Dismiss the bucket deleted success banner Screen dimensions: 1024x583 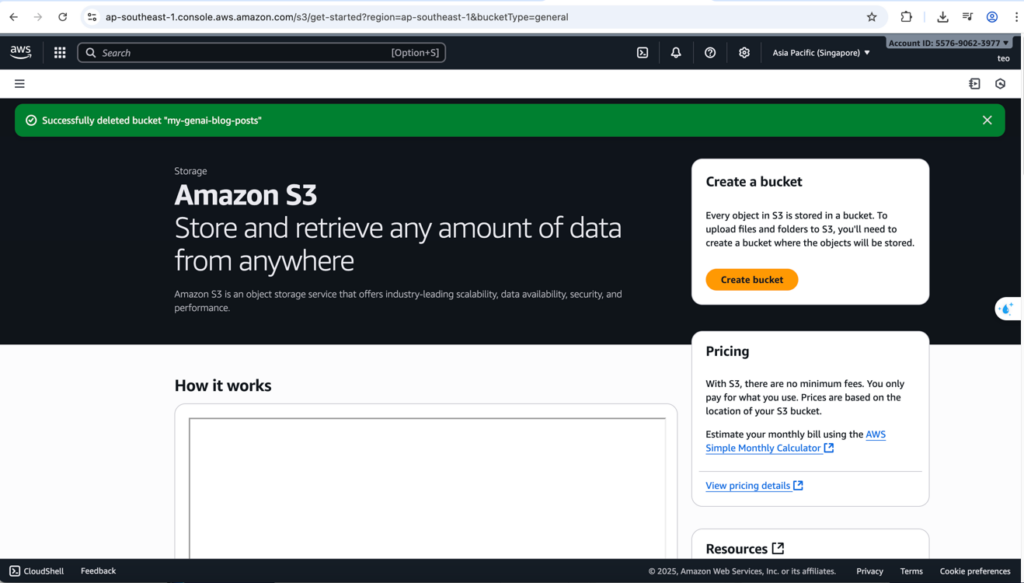(x=987, y=120)
